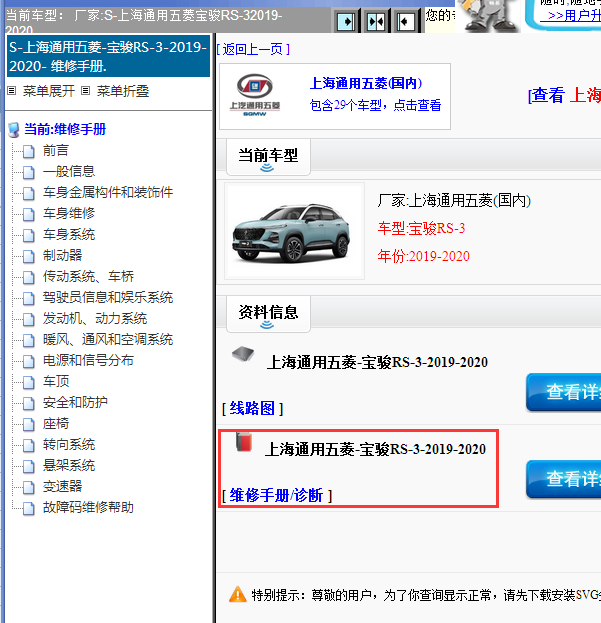Click the page icon next to 变速器
Viewport: 601px width, 623px height.
click(28, 488)
